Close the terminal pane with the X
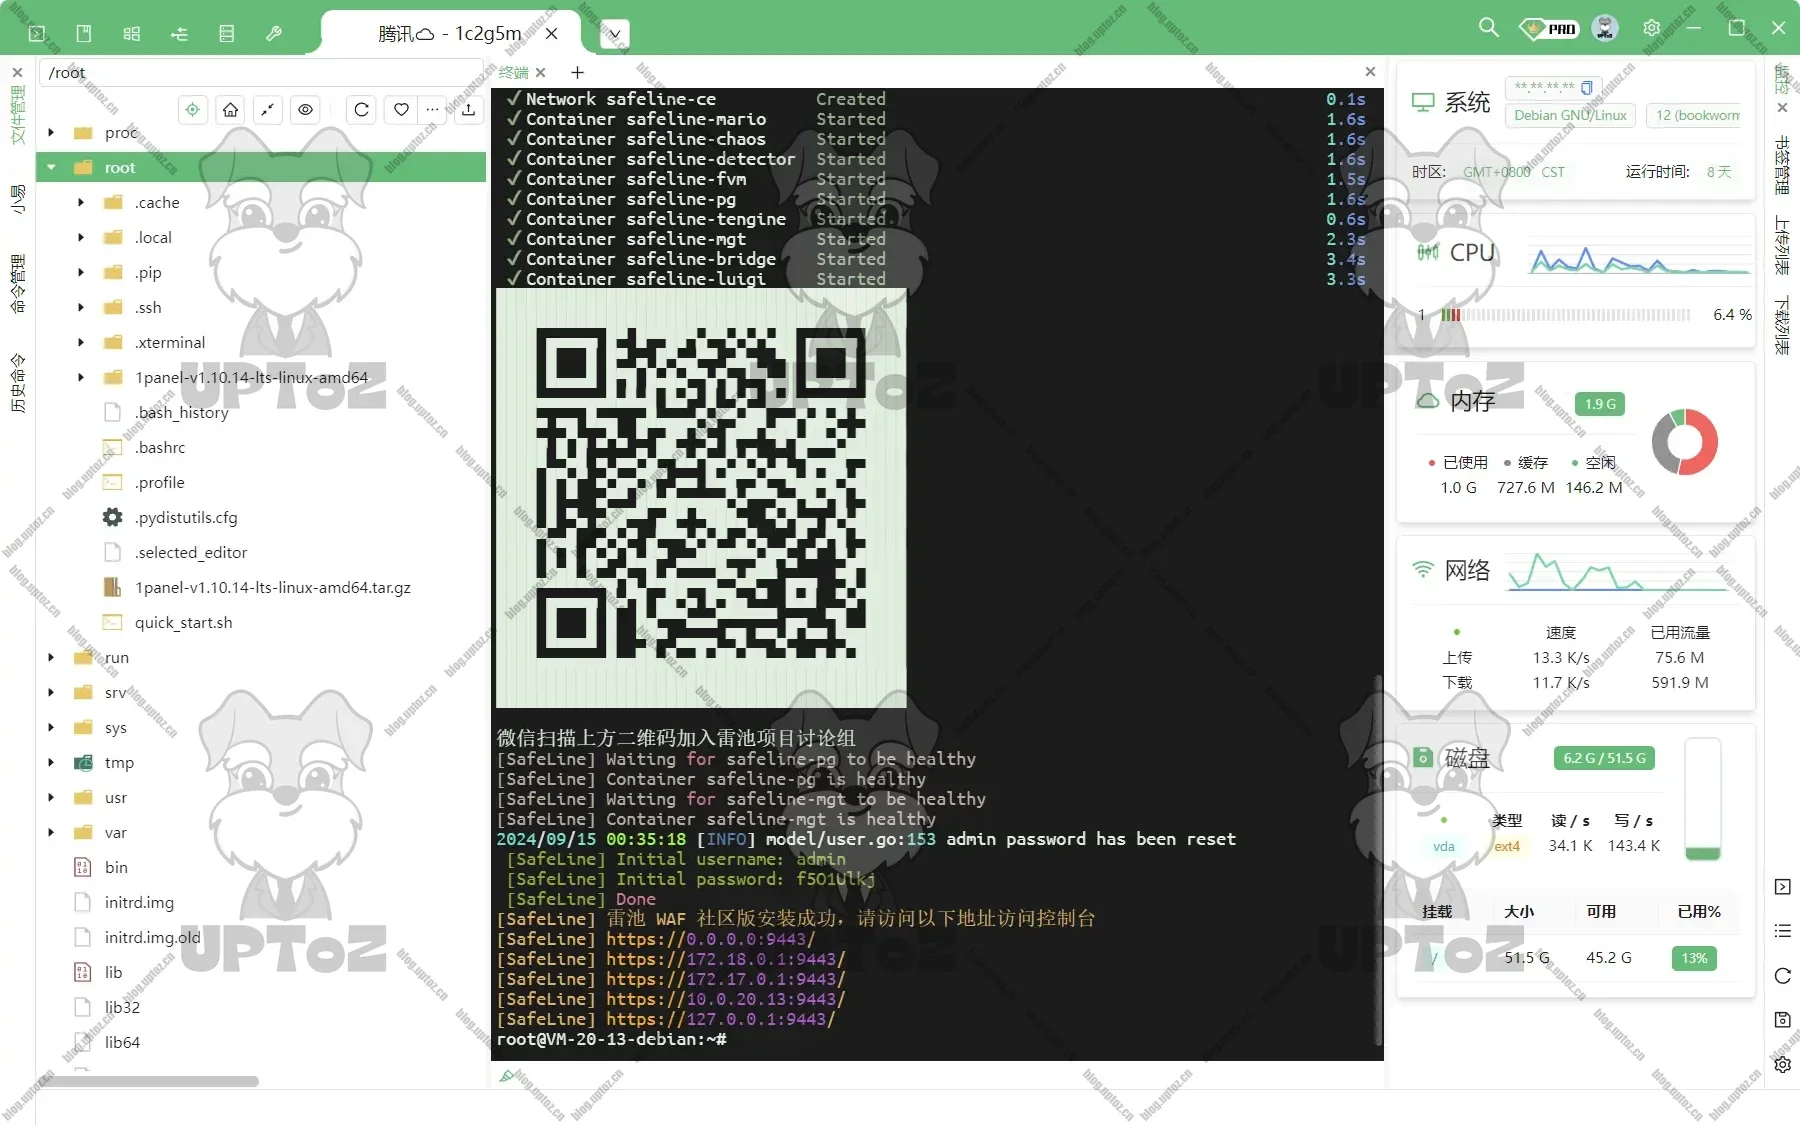This screenshot has width=1800, height=1125. 1370,72
